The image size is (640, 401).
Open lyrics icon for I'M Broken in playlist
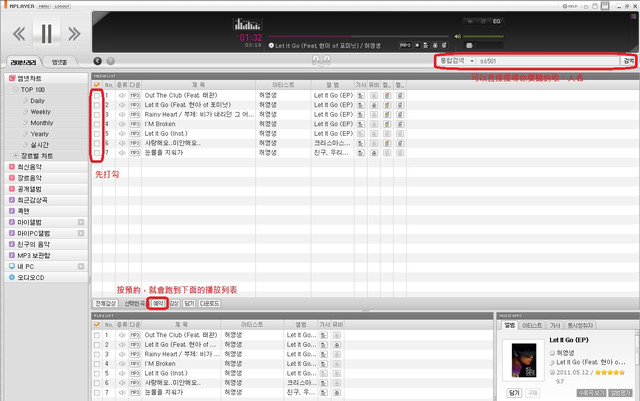(x=324, y=364)
